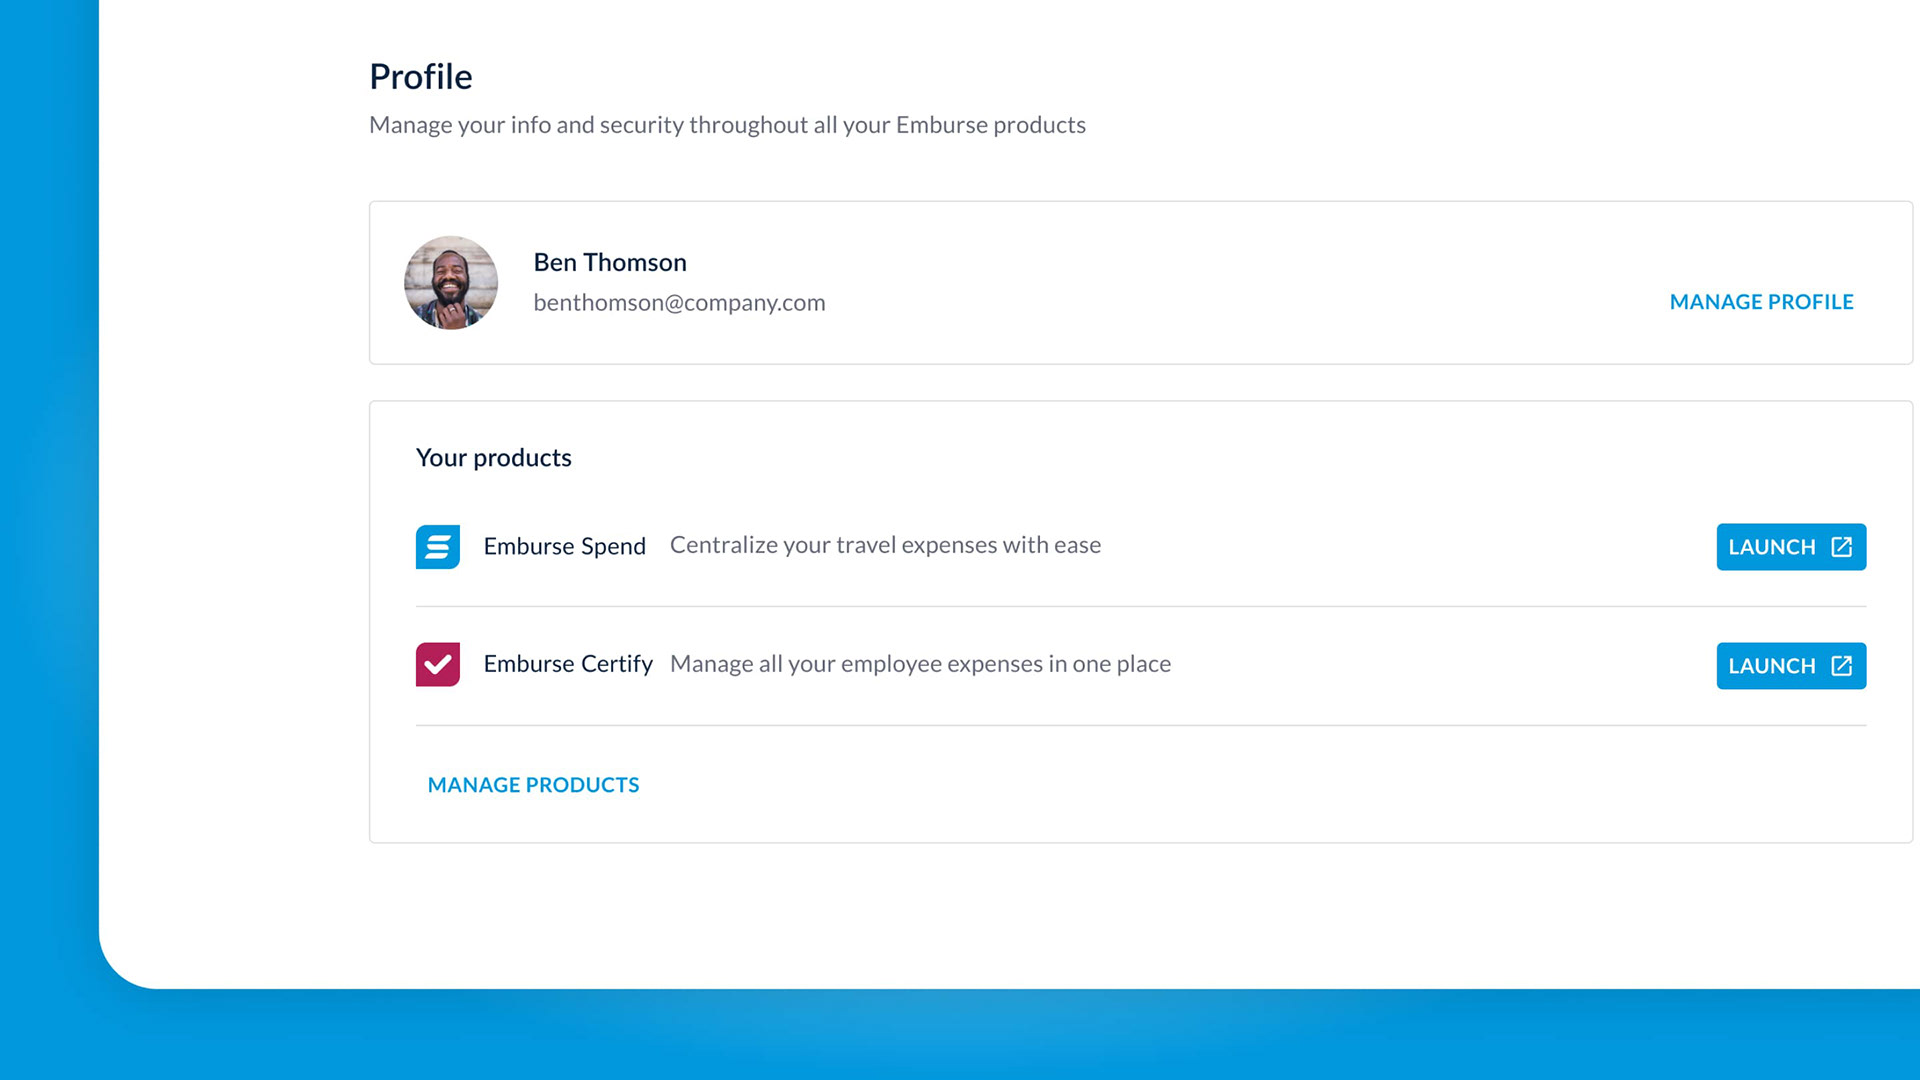Click the Emburse Spend product icon
1920x1080 pixels.
tap(438, 547)
